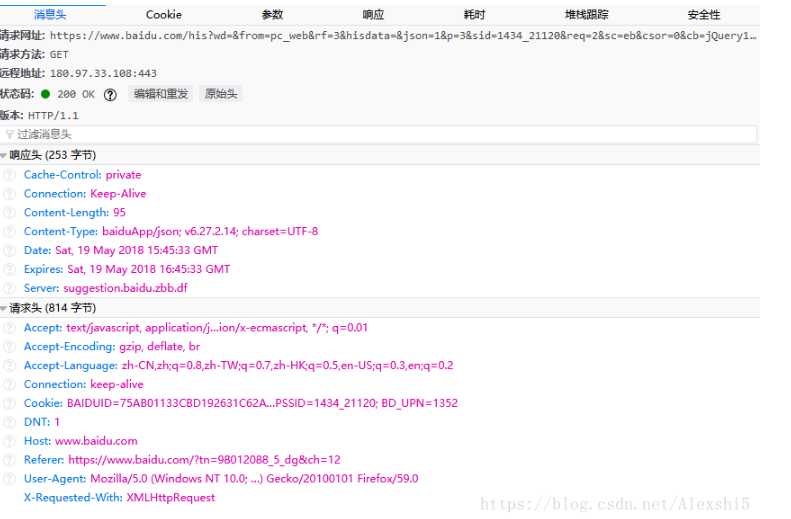Click help icon beside Date header
Image resolution: width=791 pixels, height=519 pixels.
tap(10, 251)
